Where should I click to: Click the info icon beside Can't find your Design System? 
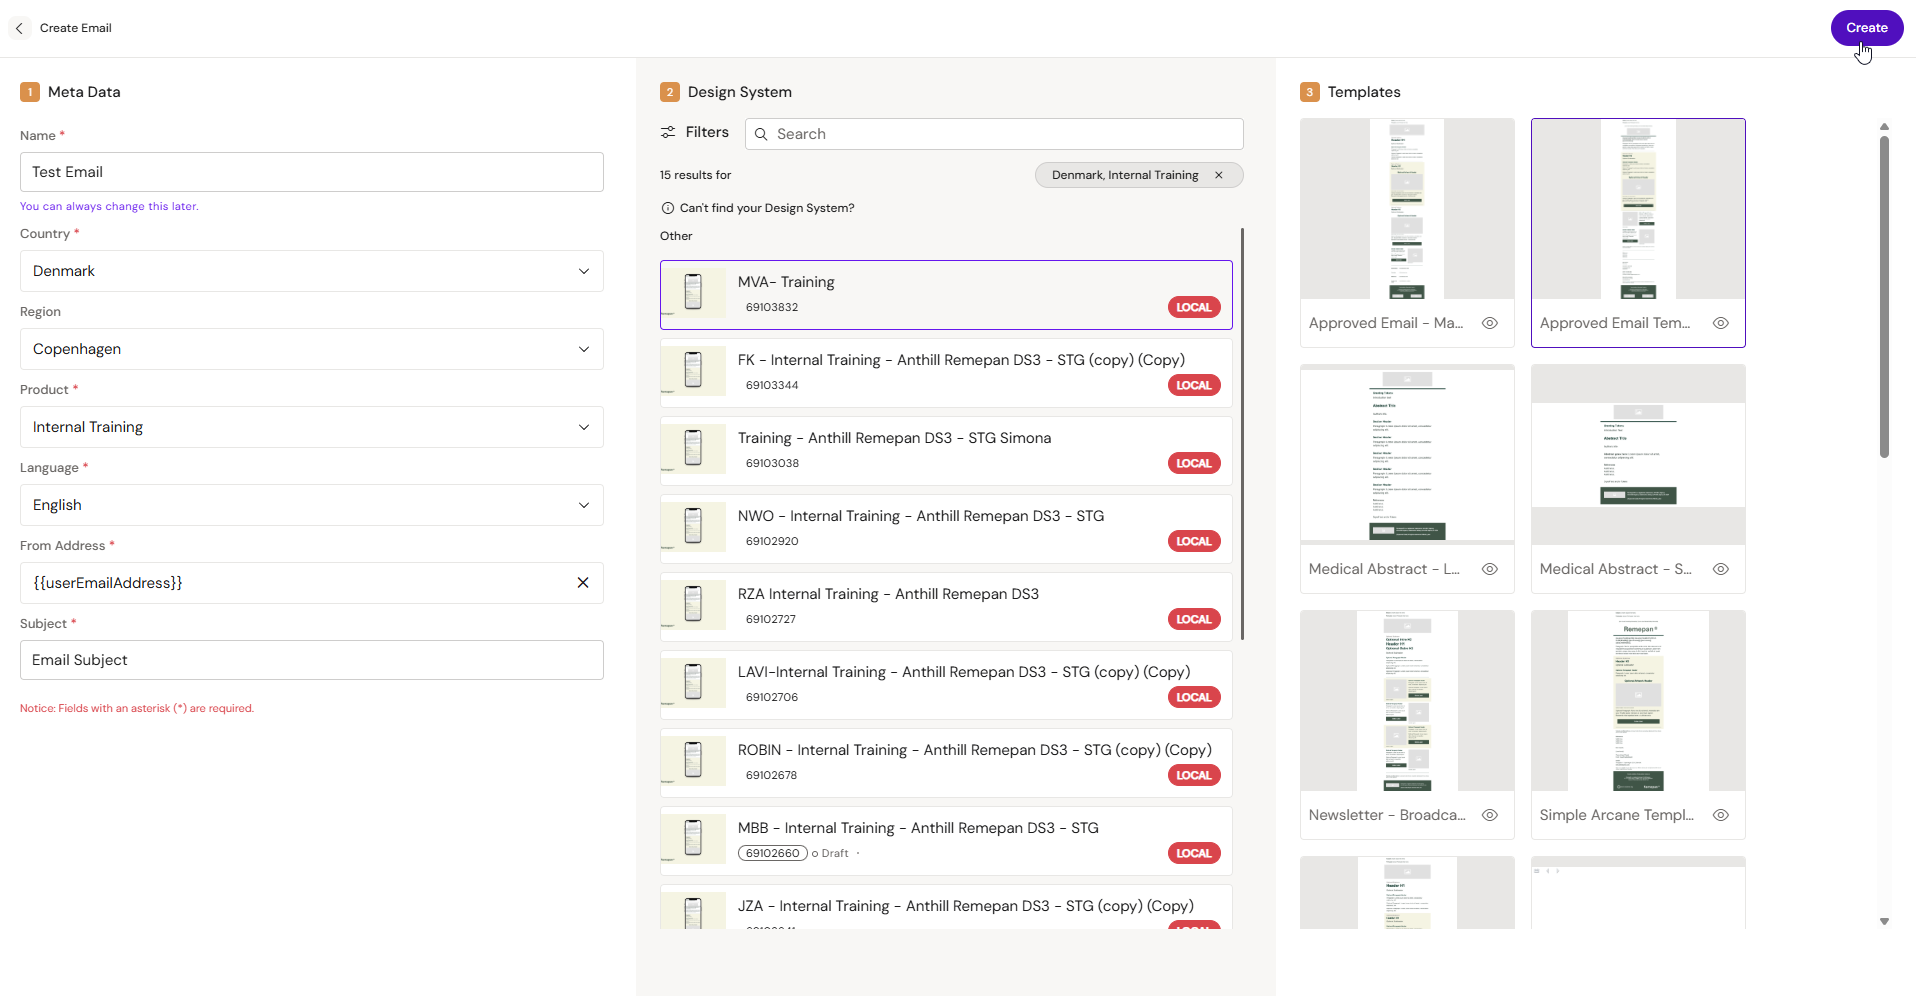tap(668, 208)
